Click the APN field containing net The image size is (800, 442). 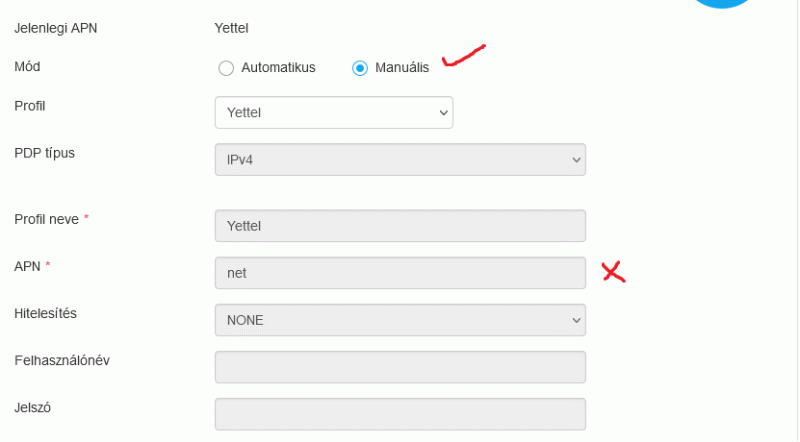coord(400,273)
